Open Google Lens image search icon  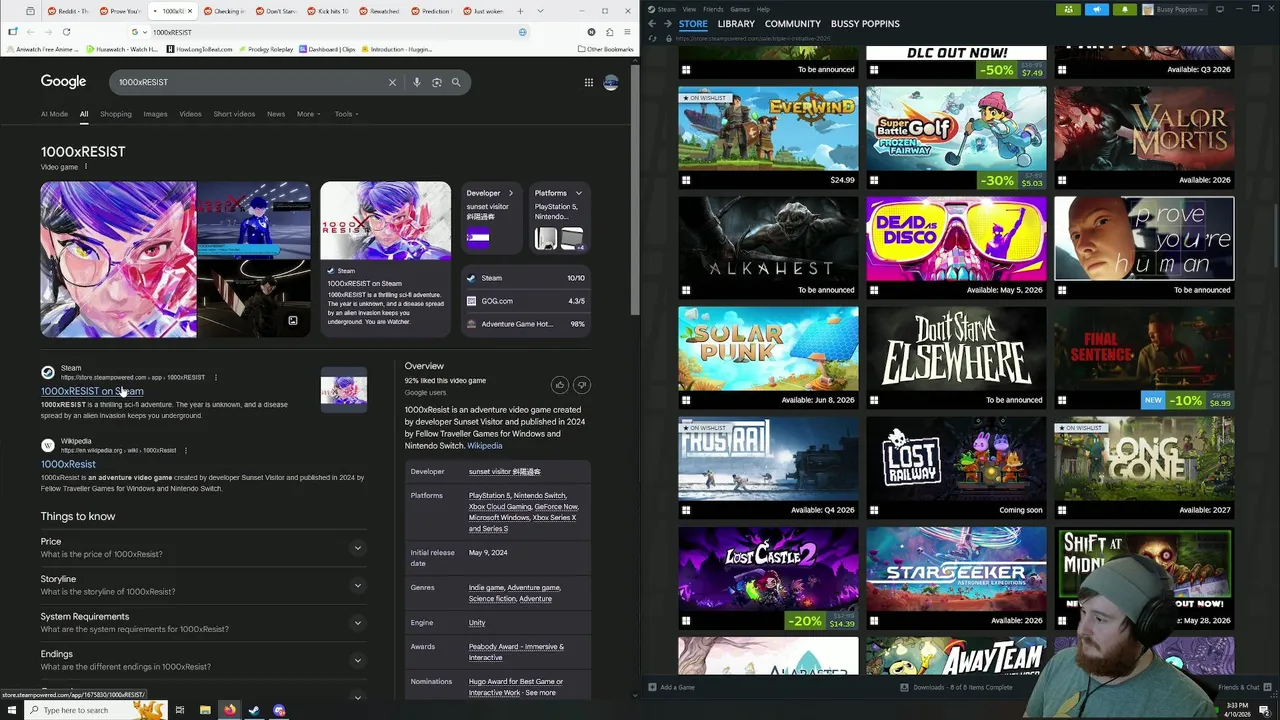pyautogui.click(x=437, y=82)
